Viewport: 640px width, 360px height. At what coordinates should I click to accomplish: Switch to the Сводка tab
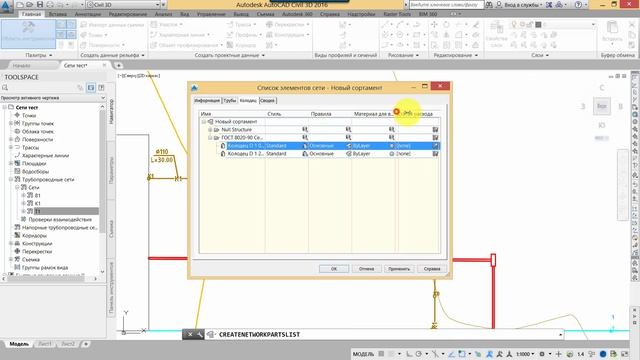[267, 100]
